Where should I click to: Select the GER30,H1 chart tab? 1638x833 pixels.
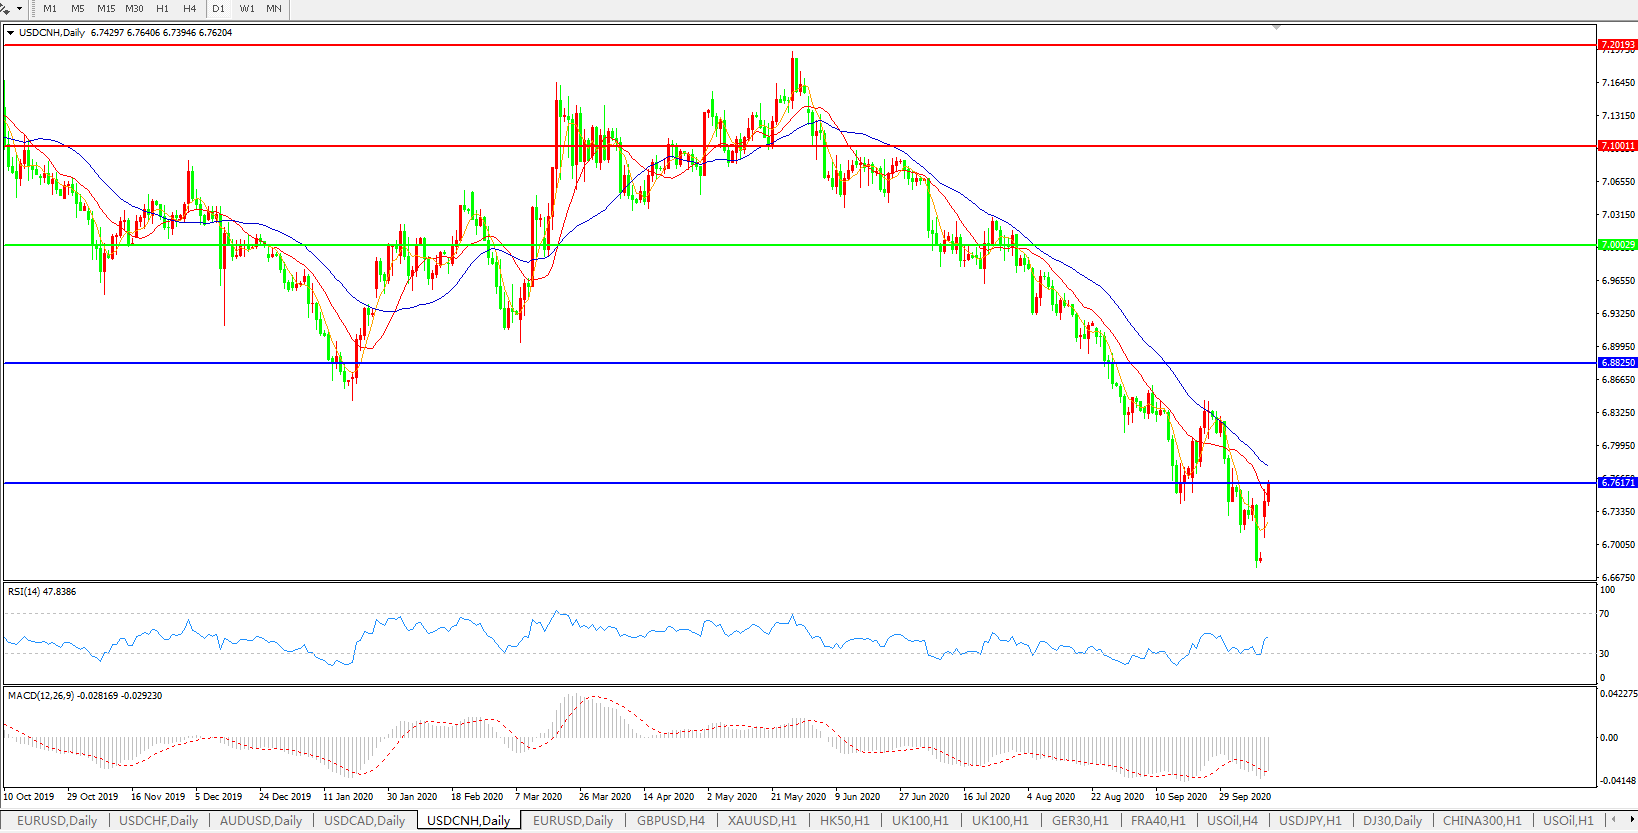tap(1080, 821)
